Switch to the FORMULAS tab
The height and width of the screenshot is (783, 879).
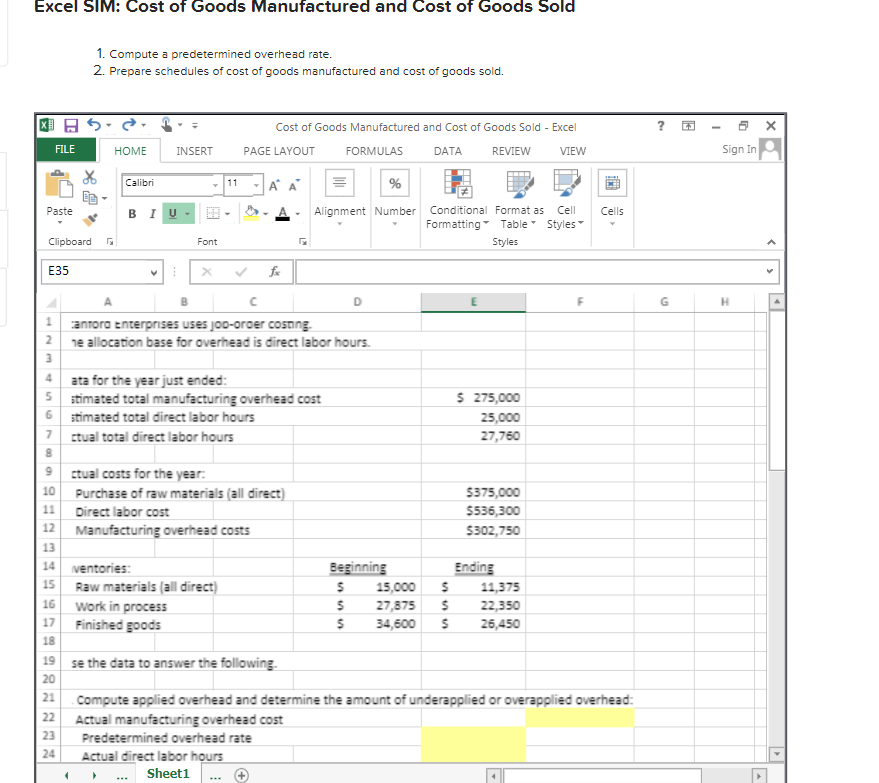pyautogui.click(x=374, y=151)
